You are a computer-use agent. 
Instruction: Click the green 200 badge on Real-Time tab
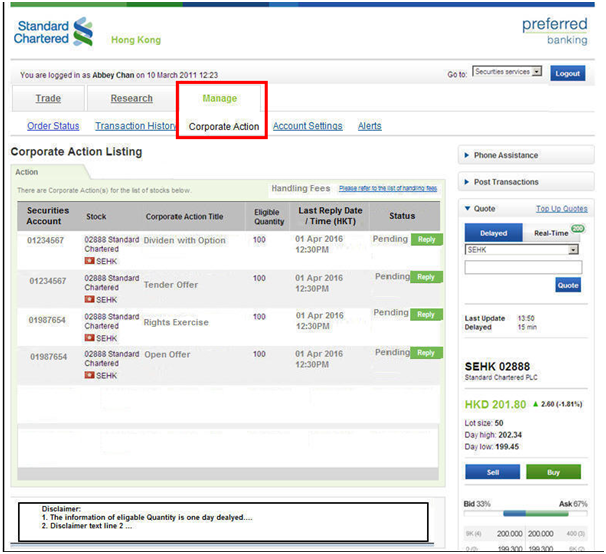pos(577,228)
